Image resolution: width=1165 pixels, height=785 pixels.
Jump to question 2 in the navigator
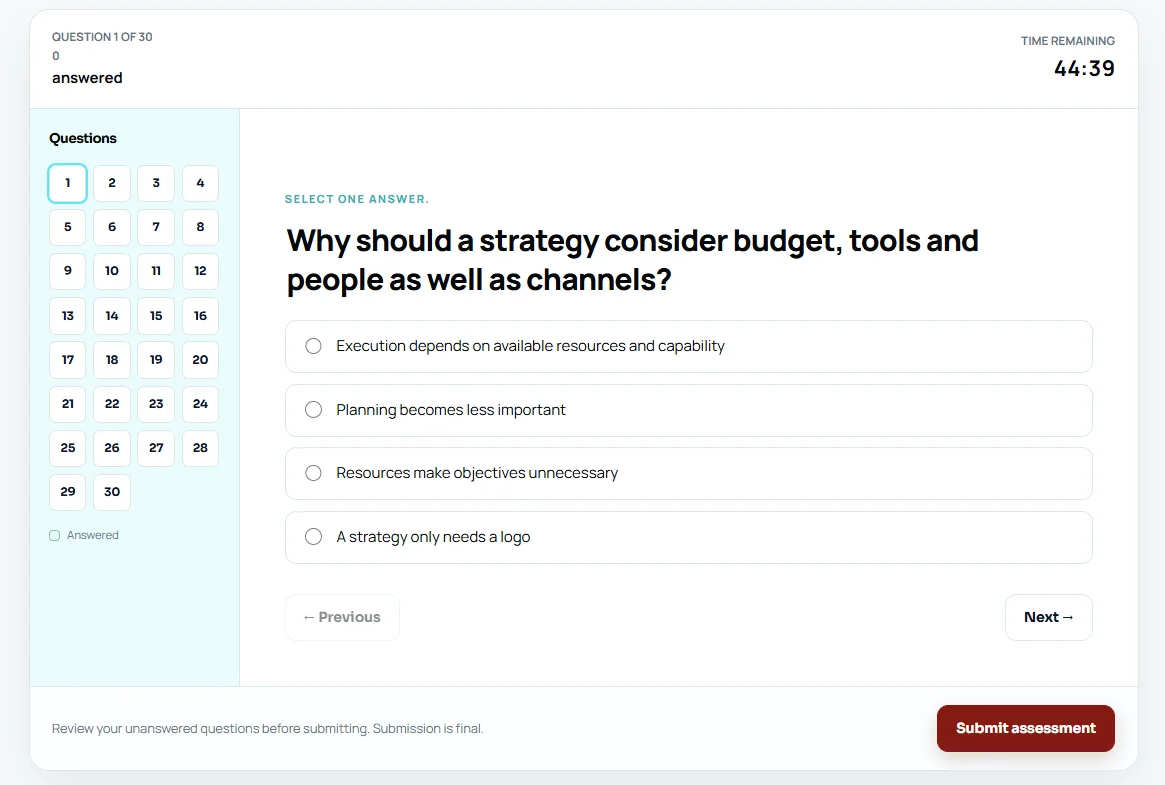[111, 183]
